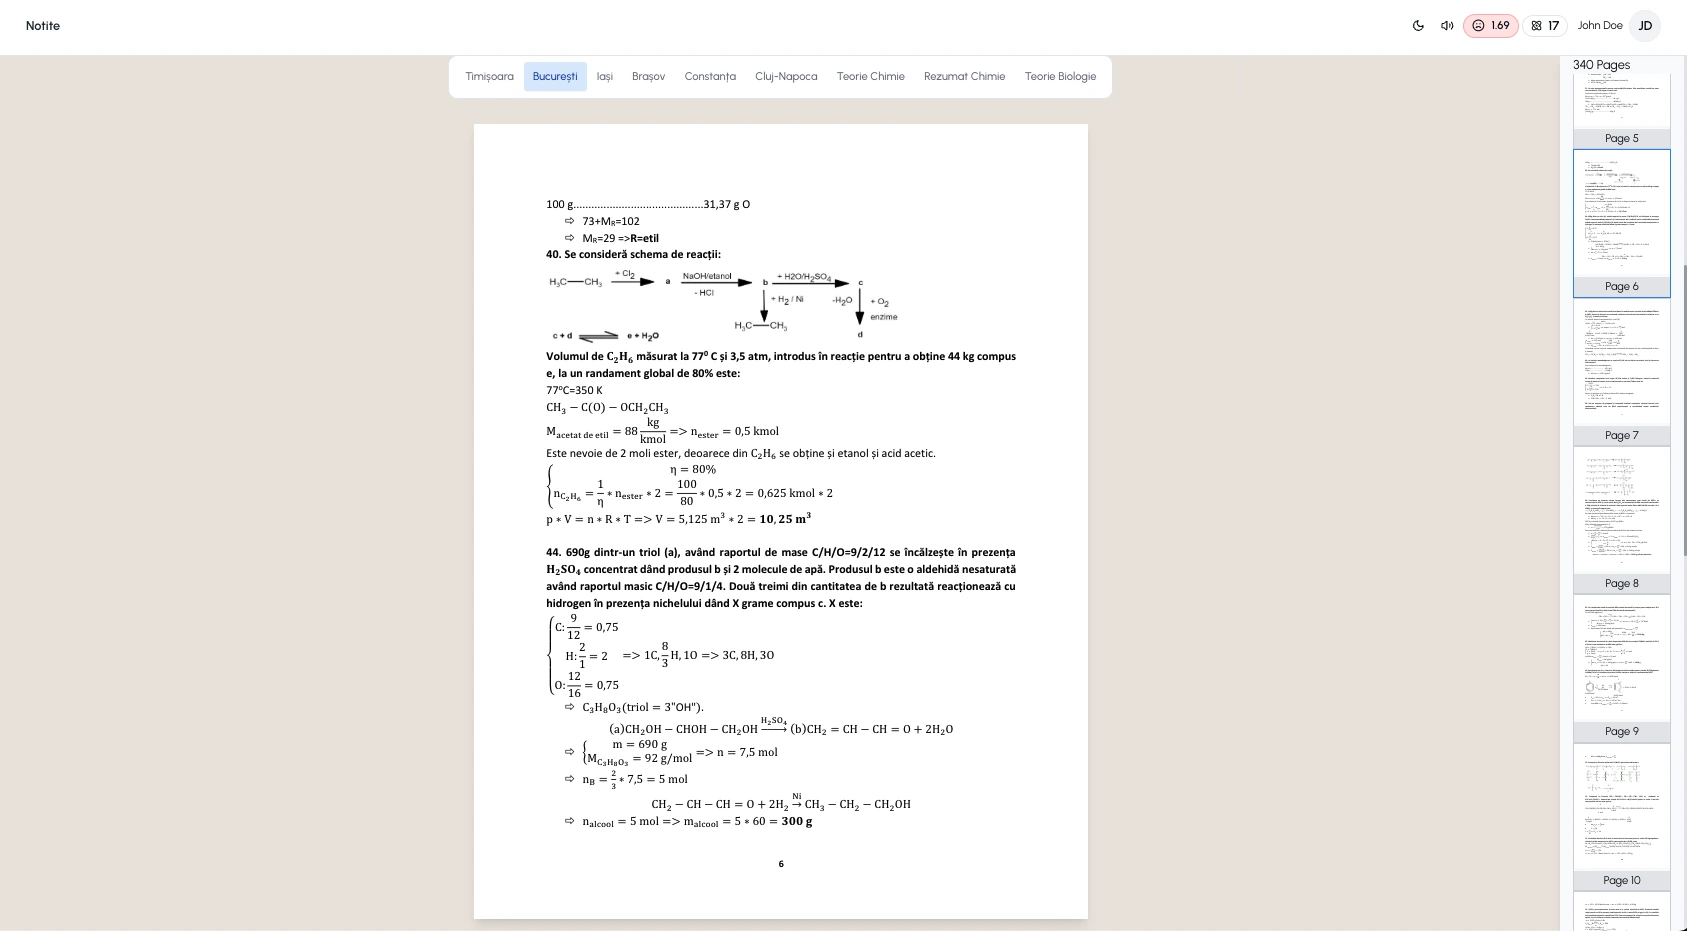Click the sentence 'Este nevoie de 2 moli ester'
The width and height of the screenshot is (1687, 931).
(741, 453)
